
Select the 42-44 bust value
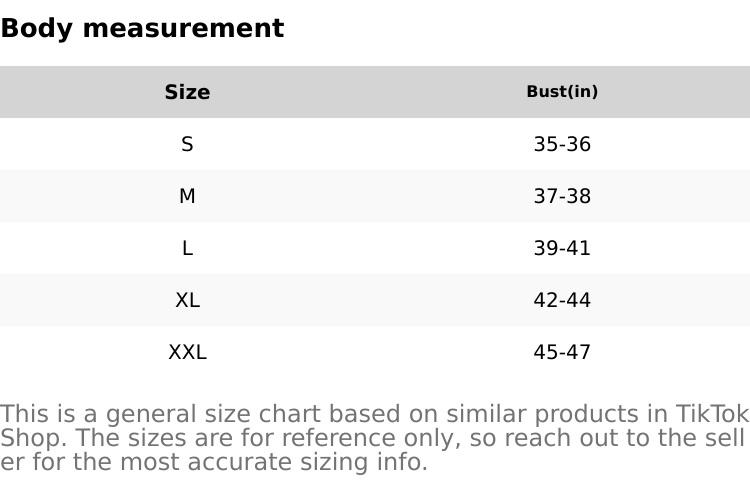(562, 300)
